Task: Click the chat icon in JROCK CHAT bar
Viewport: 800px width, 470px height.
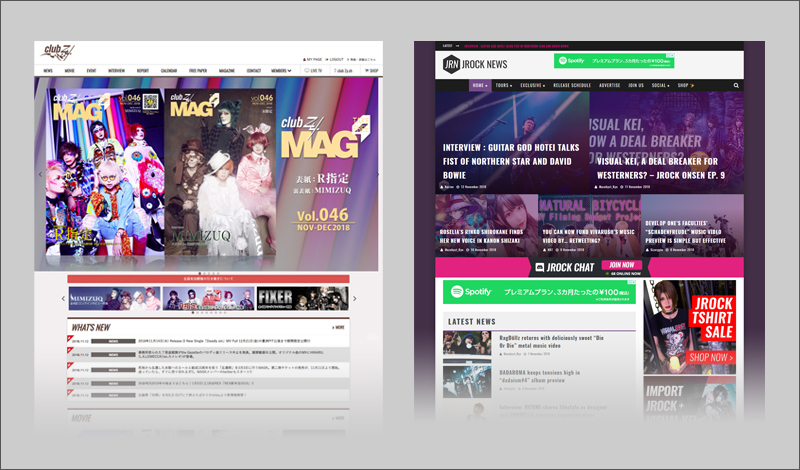Action: click(540, 267)
